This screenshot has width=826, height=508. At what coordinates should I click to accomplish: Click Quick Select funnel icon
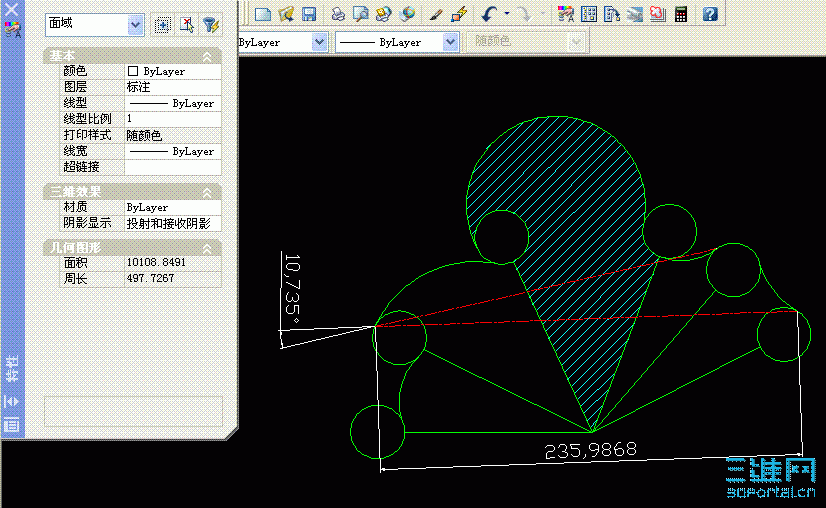point(211,25)
